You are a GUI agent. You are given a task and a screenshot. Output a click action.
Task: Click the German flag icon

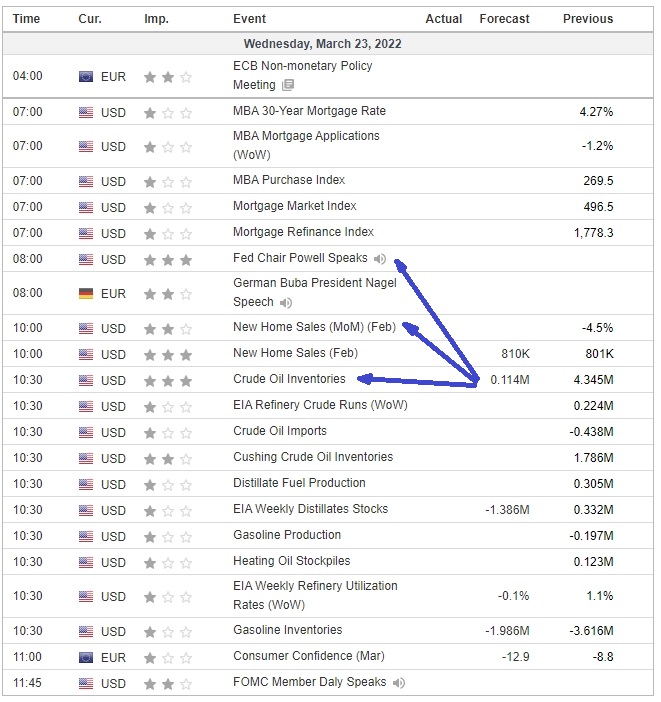86,294
